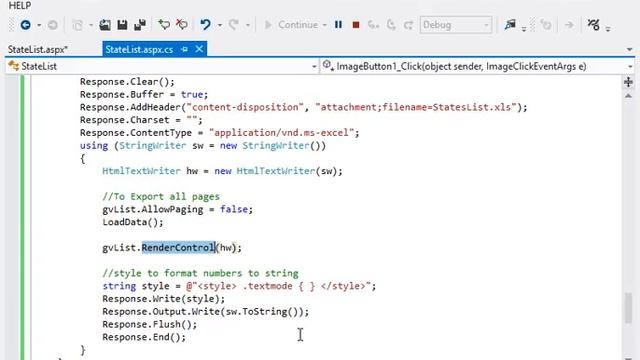Click the 'true' keyword on Response.Buffer line
Image resolution: width=640 pixels, height=360 pixels.
[192, 94]
